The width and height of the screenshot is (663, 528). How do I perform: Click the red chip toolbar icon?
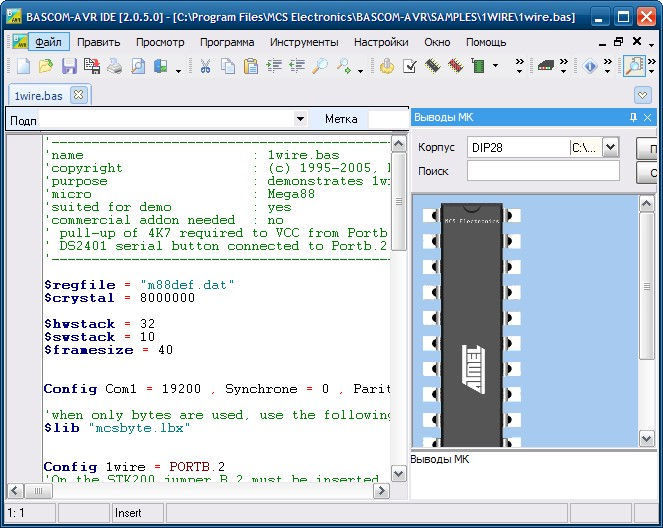pos(455,66)
